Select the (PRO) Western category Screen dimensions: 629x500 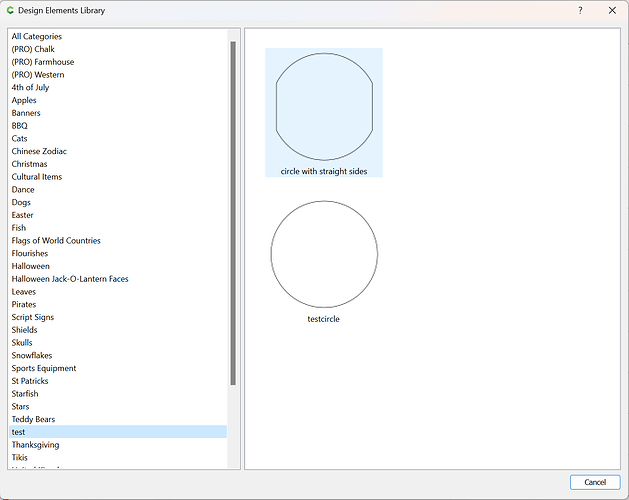point(118,75)
